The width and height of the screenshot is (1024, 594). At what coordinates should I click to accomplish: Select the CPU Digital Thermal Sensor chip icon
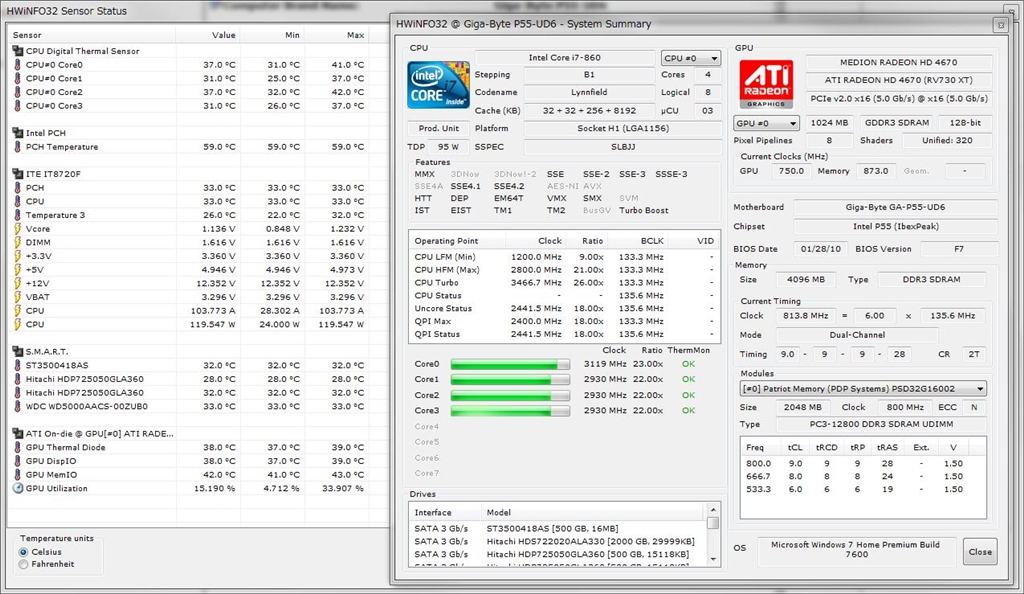pos(17,51)
